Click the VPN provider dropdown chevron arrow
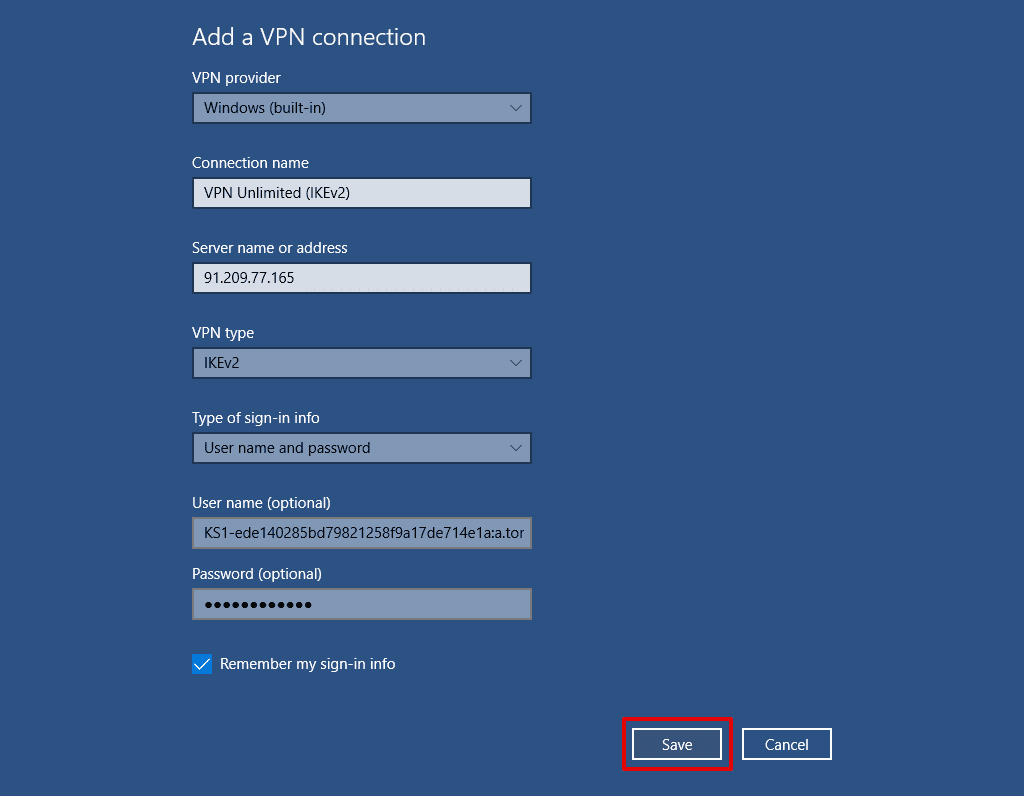The height and width of the screenshot is (796, 1024). tap(515, 107)
